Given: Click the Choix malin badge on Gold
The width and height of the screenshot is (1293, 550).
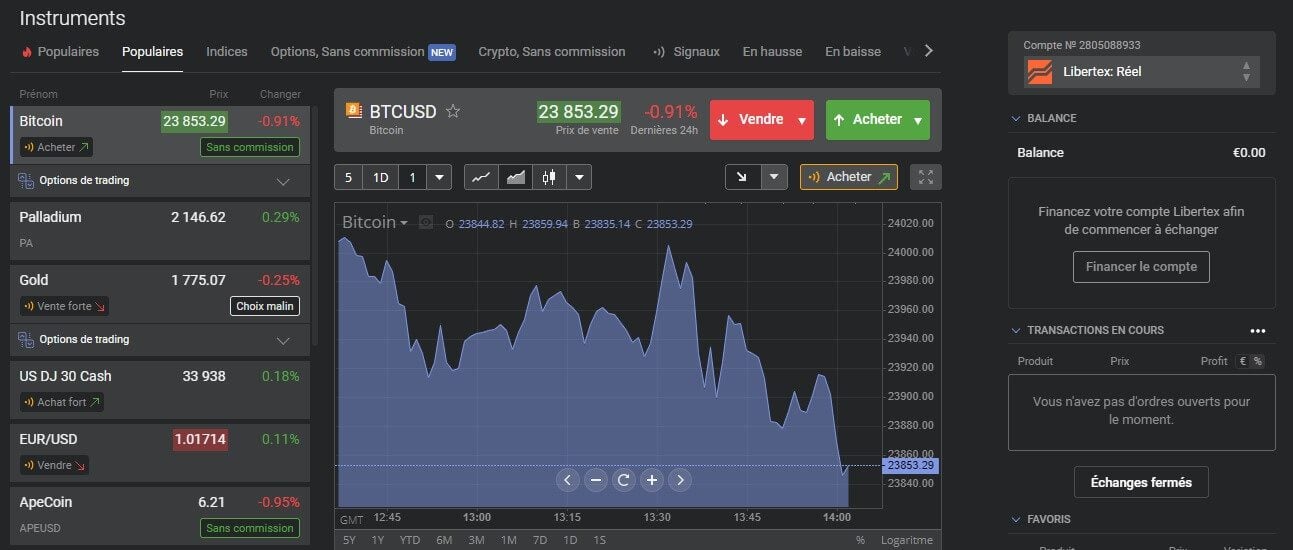Looking at the screenshot, I should [x=265, y=306].
